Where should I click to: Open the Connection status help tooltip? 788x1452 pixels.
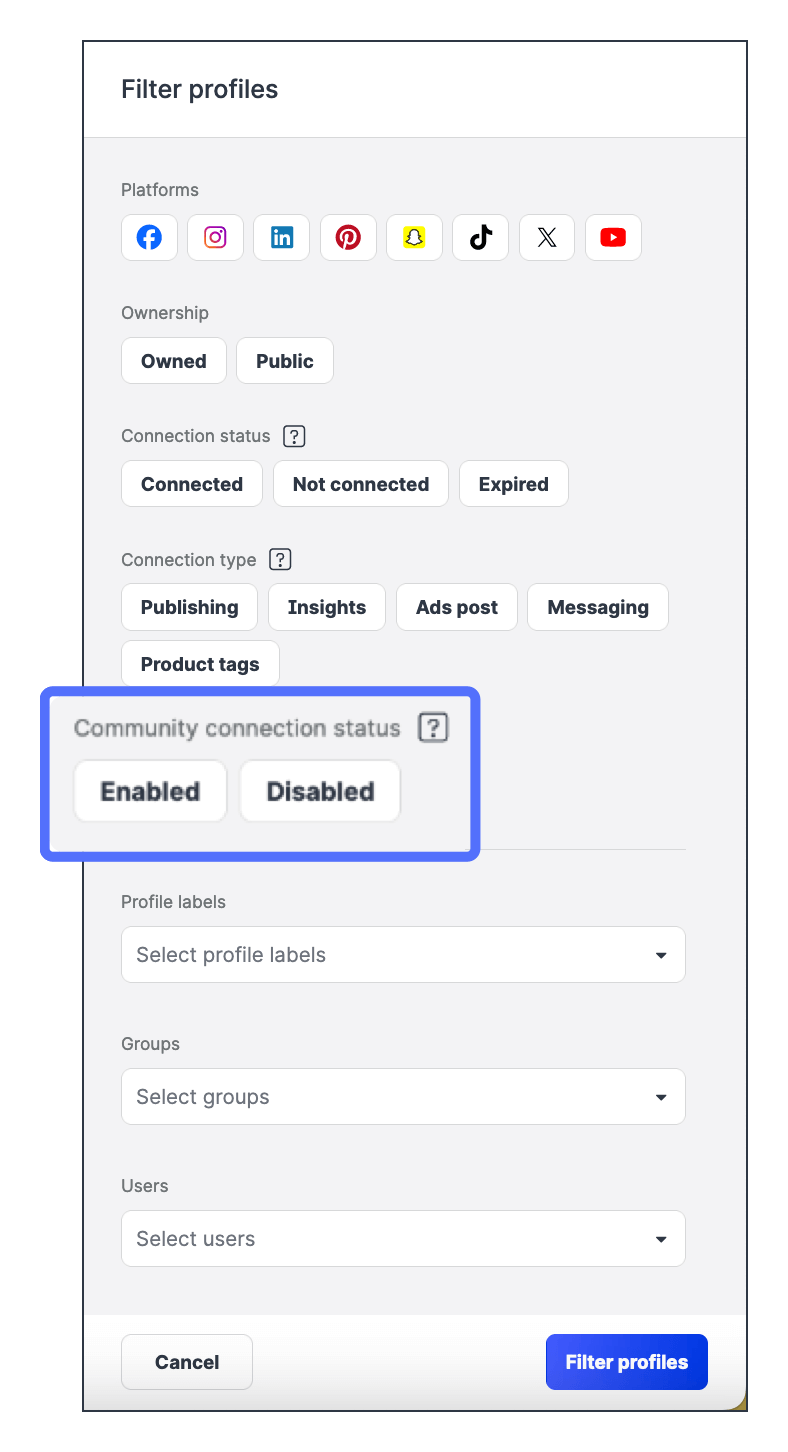(x=293, y=435)
